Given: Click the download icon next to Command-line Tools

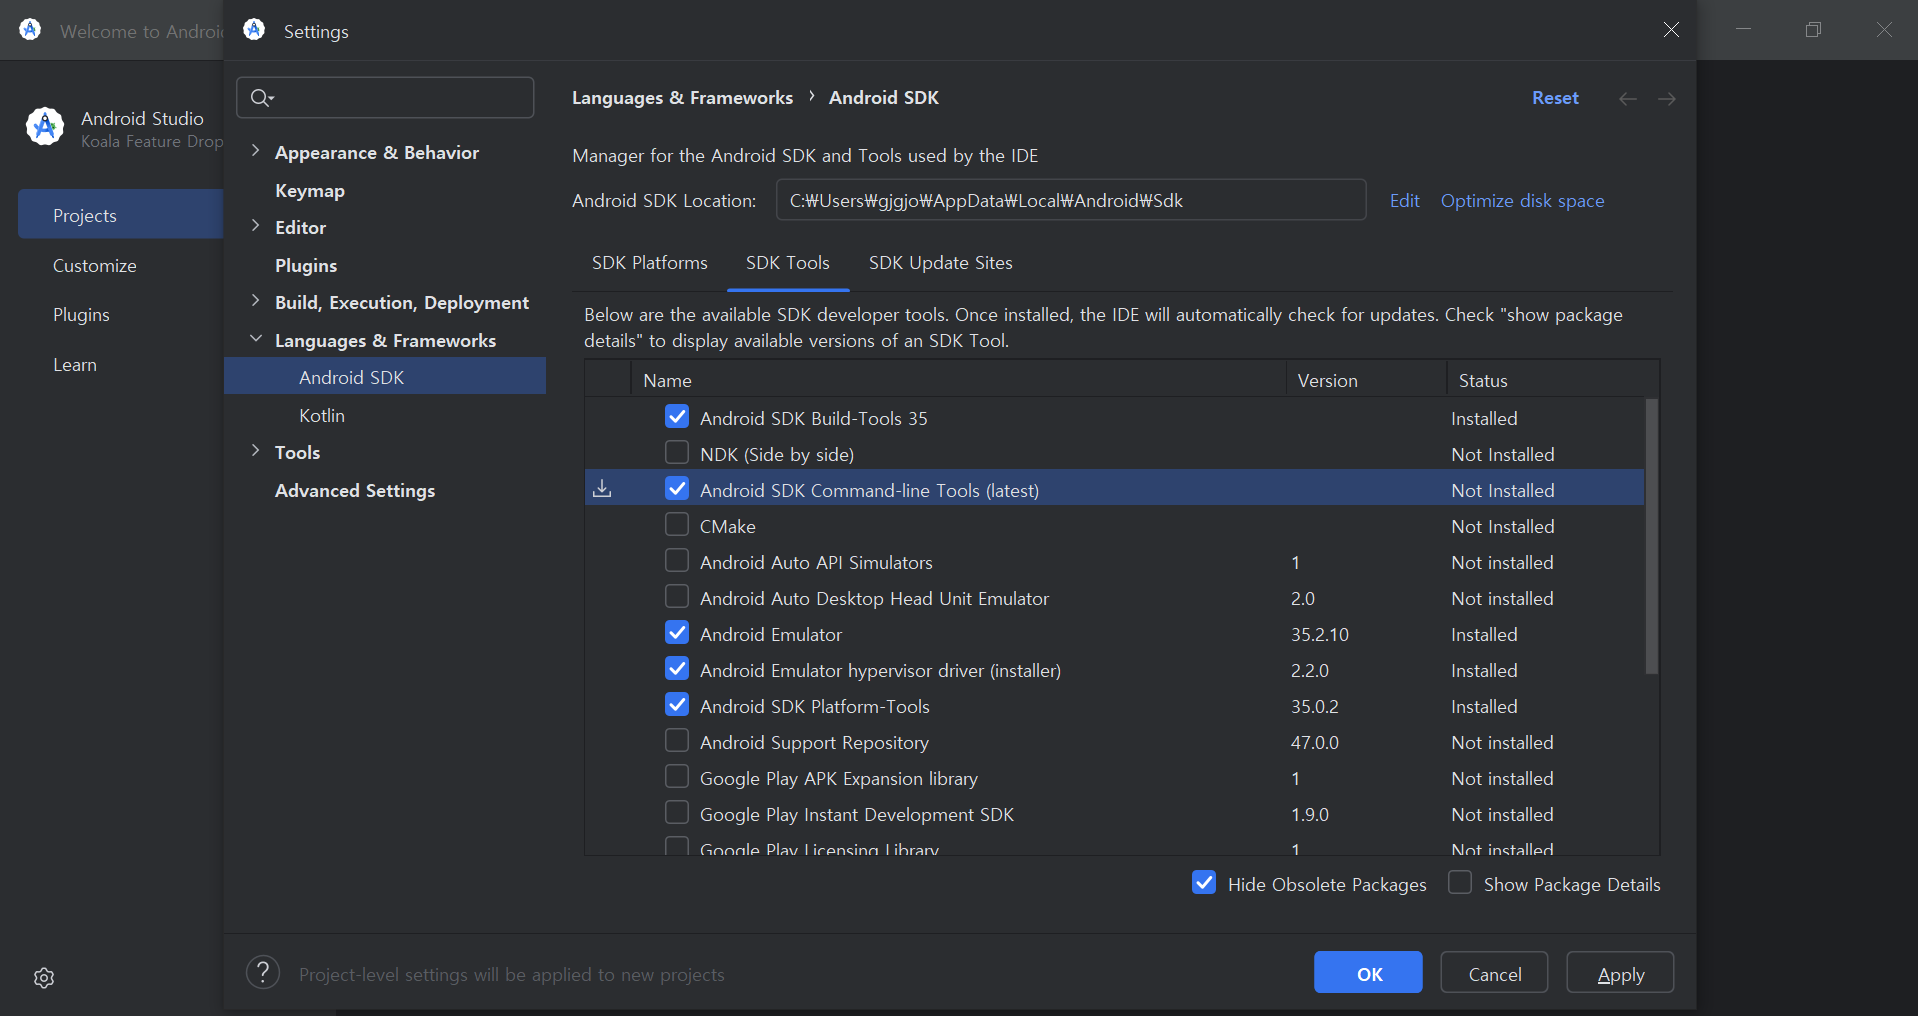Looking at the screenshot, I should 602,489.
